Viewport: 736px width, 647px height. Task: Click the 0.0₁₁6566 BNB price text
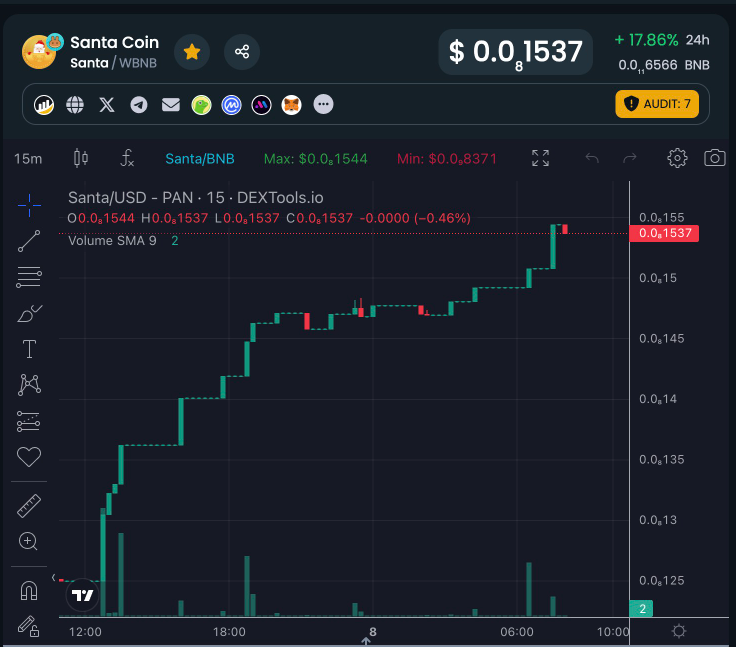point(664,65)
